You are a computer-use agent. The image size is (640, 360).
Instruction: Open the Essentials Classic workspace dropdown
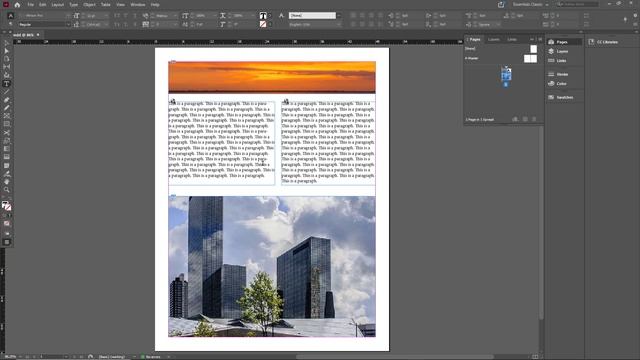pyautogui.click(x=531, y=4)
